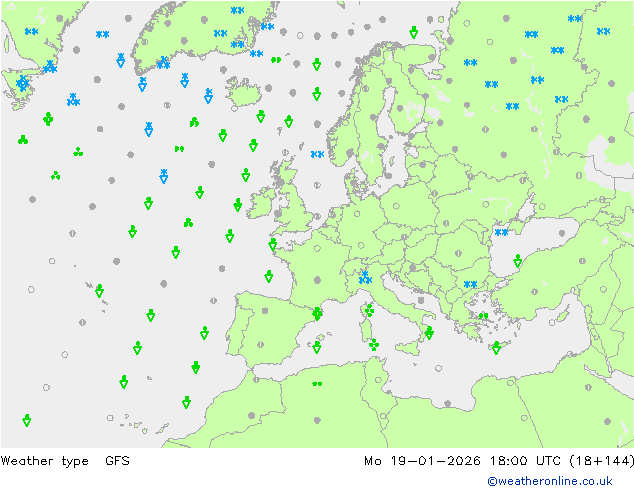Click the shower symbol south of Sardinia
This screenshot has height=490, width=634.
tap(374, 344)
